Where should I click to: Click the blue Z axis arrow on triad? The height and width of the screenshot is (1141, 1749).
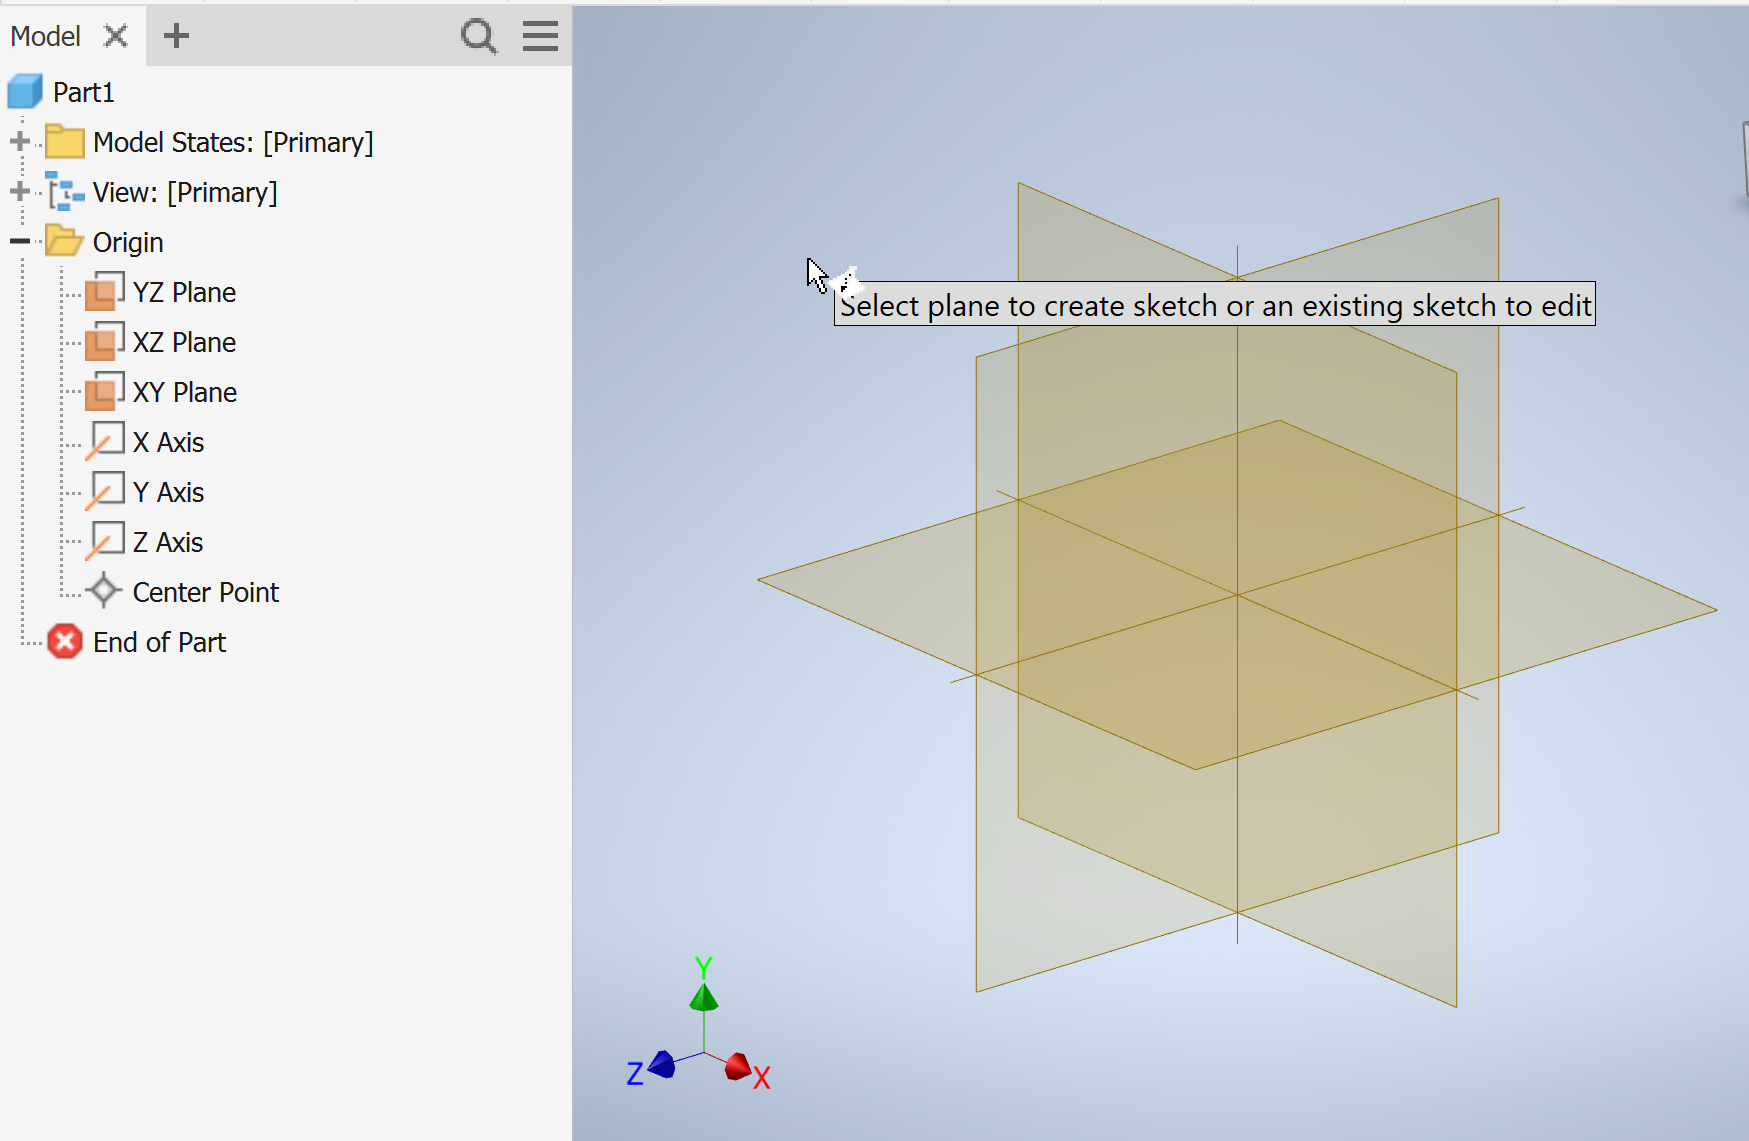(x=662, y=1064)
